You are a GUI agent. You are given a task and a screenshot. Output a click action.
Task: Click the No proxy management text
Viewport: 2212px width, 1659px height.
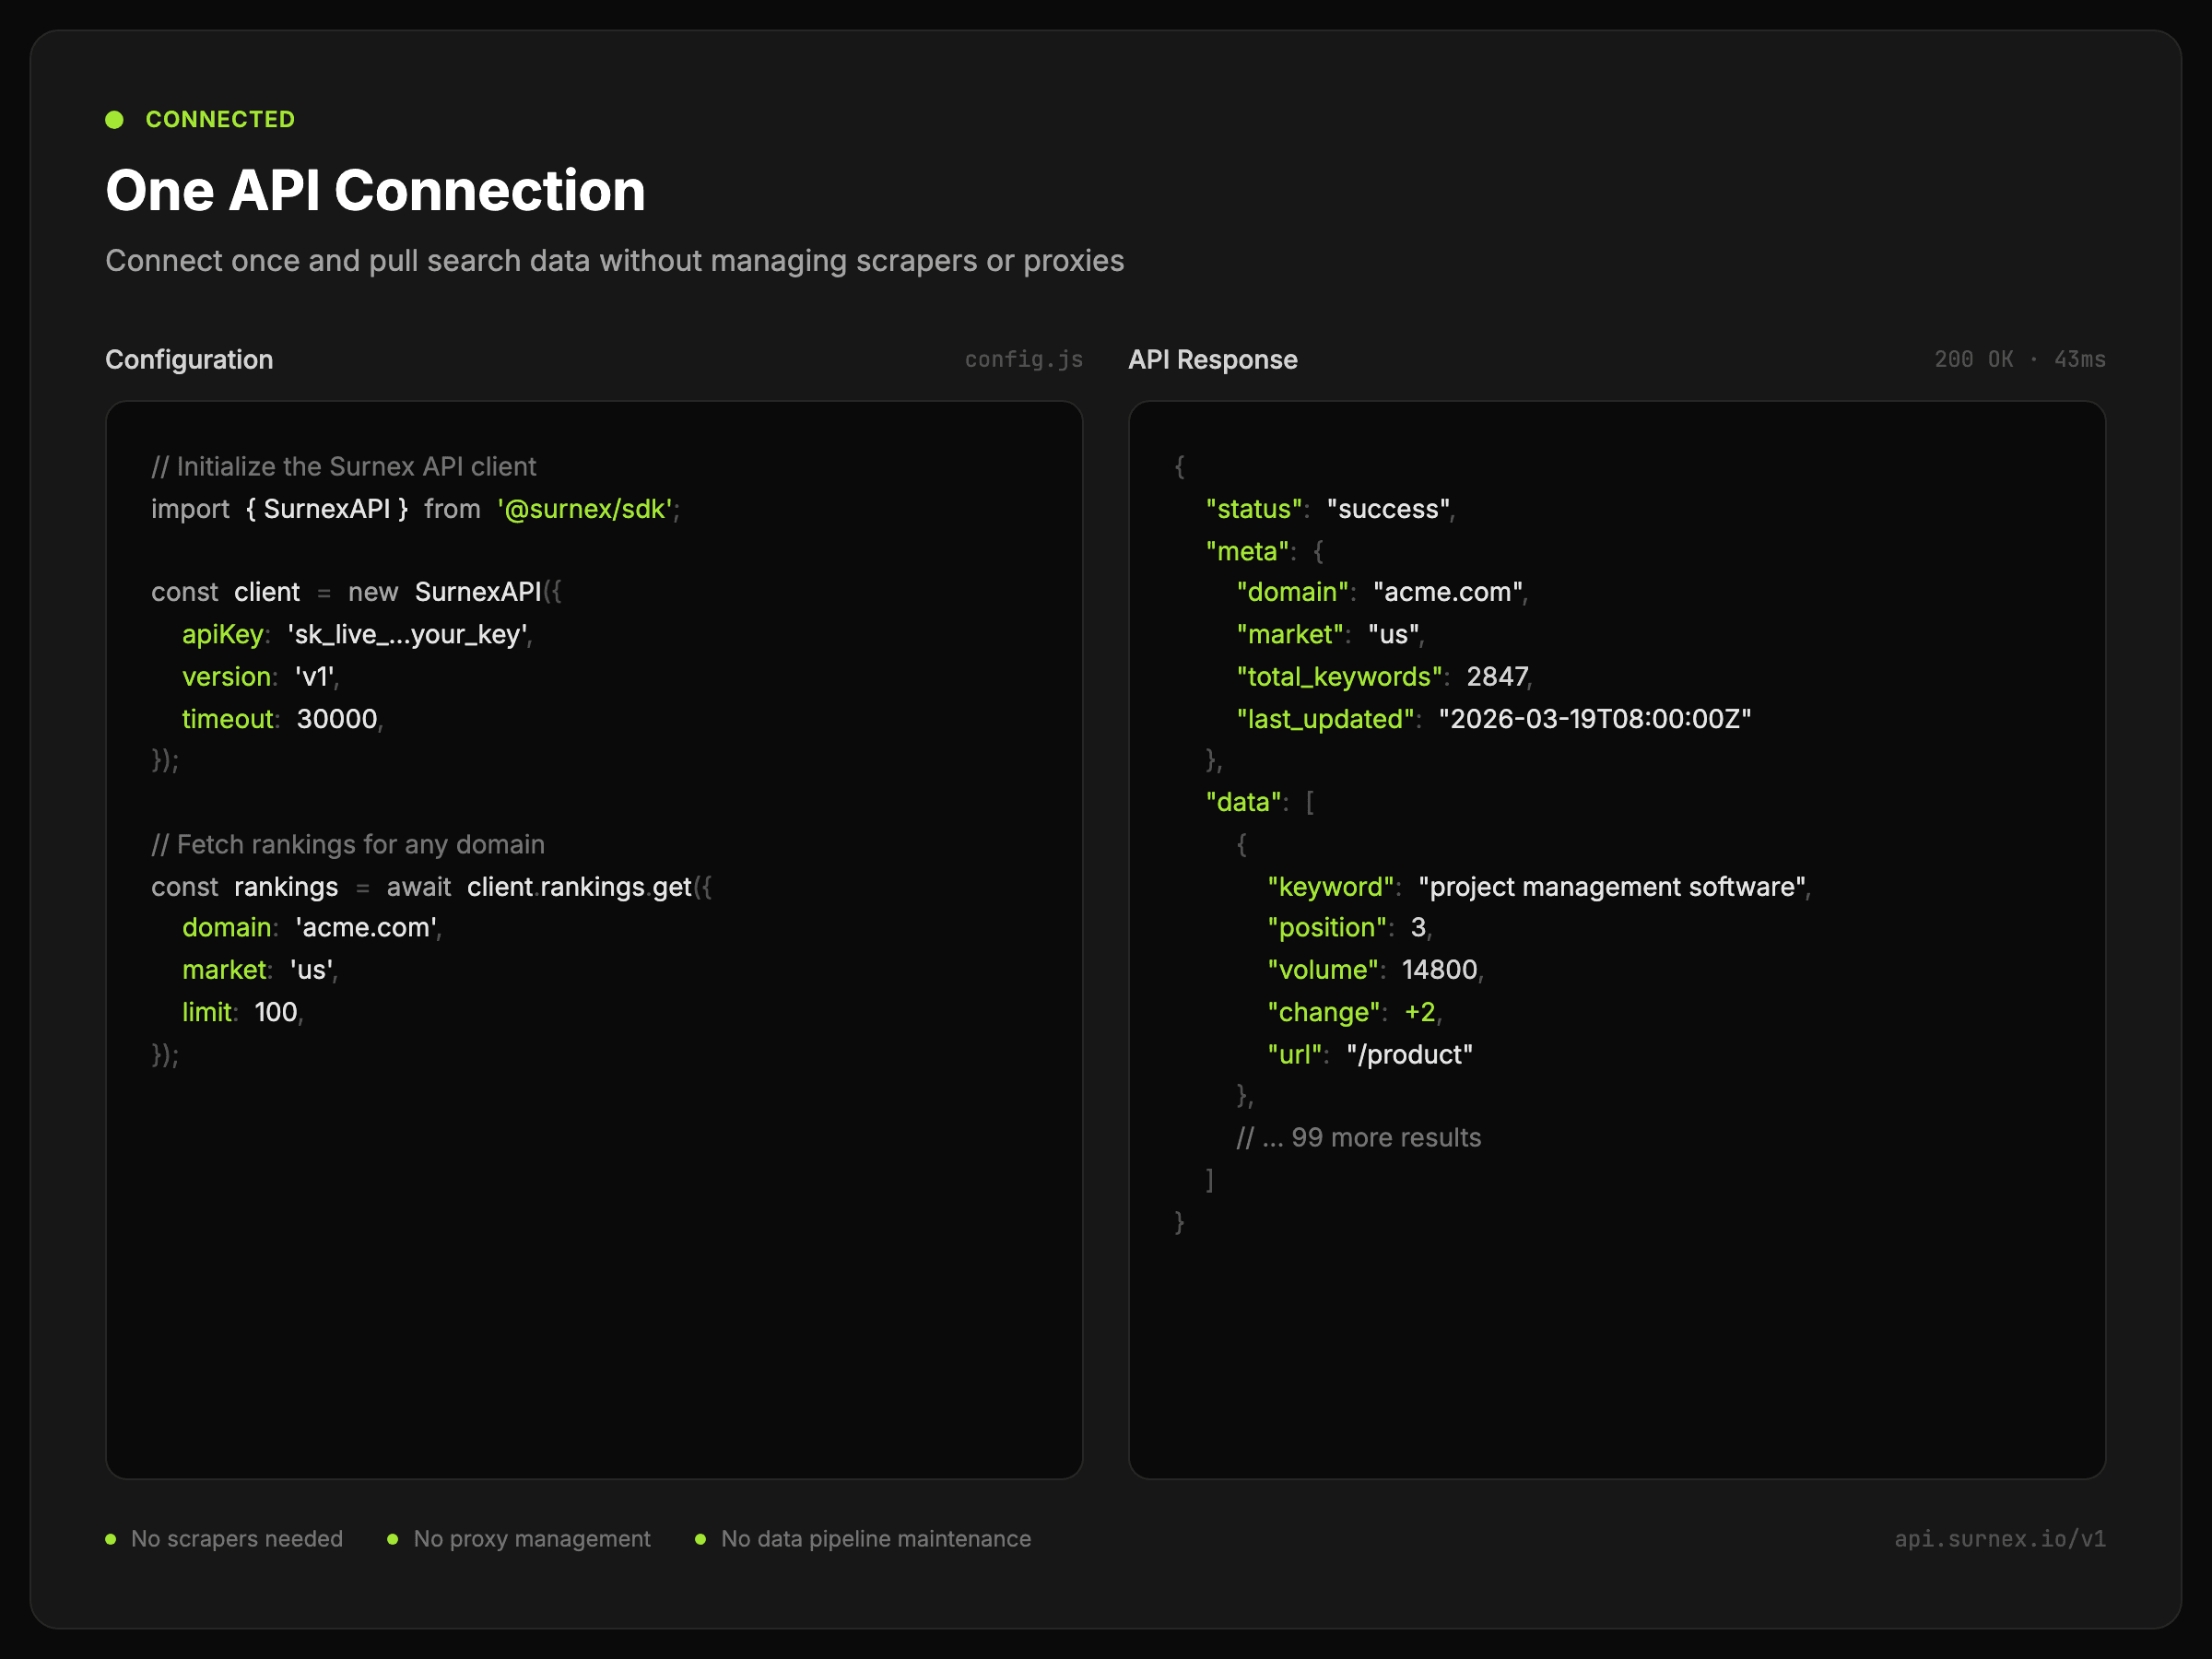click(531, 1539)
